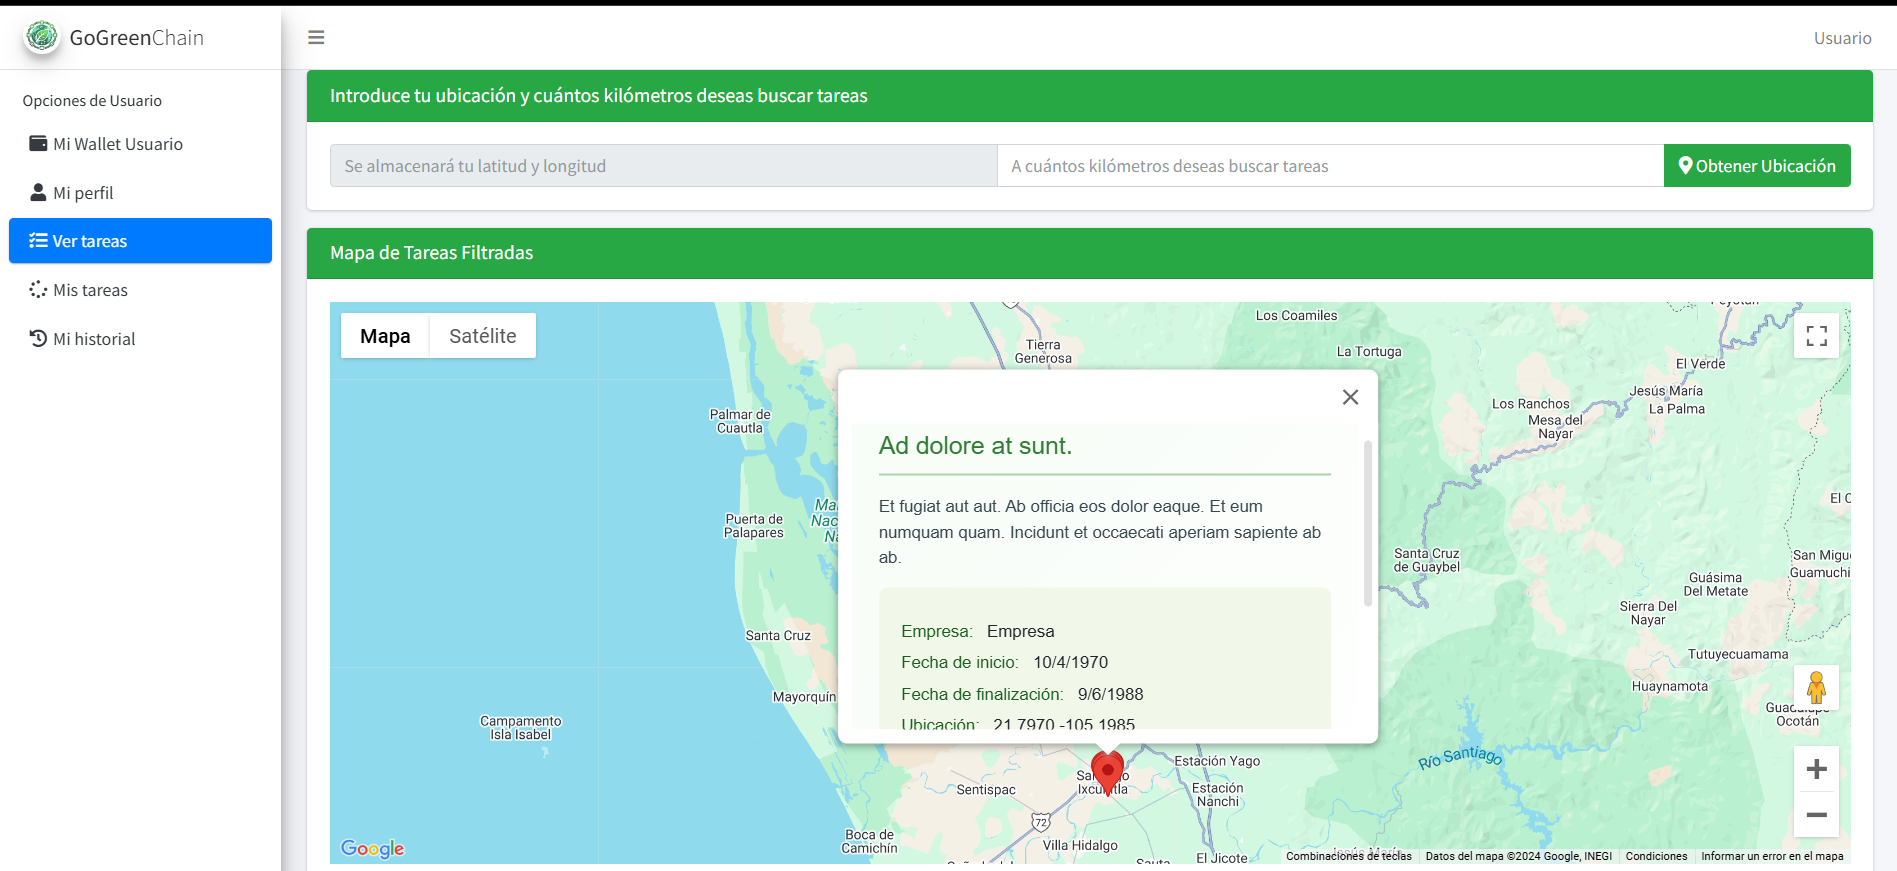Image resolution: width=1897 pixels, height=871 pixels.
Task: Click the Palmar de Cuautla map label
Action: (740, 421)
